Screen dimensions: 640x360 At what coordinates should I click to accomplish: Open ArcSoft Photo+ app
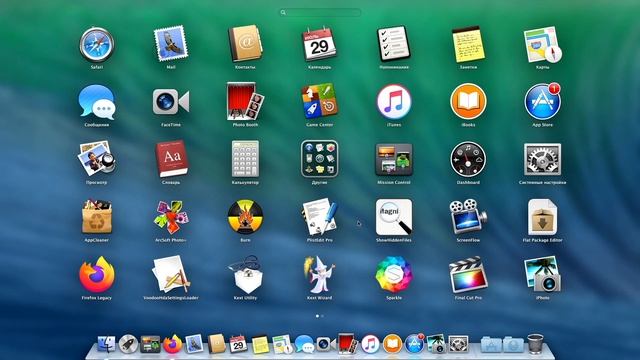pyautogui.click(x=171, y=217)
